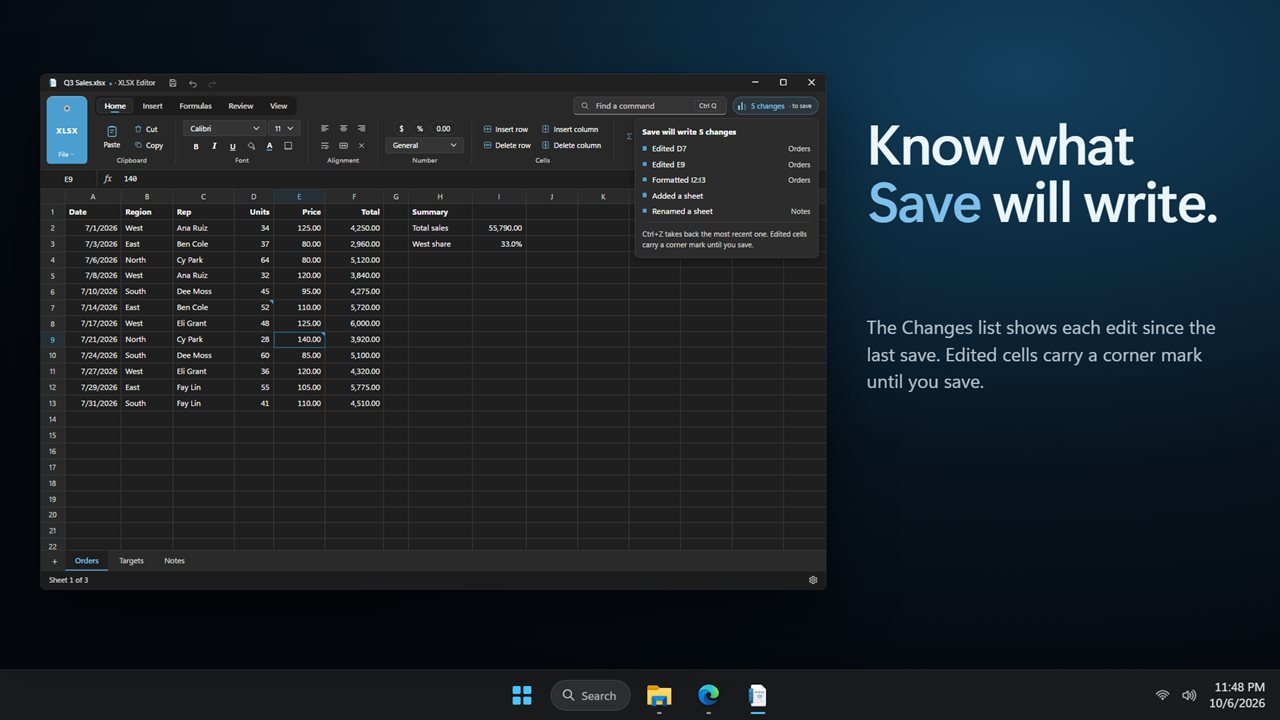Apply currency dollar format

coord(401,128)
